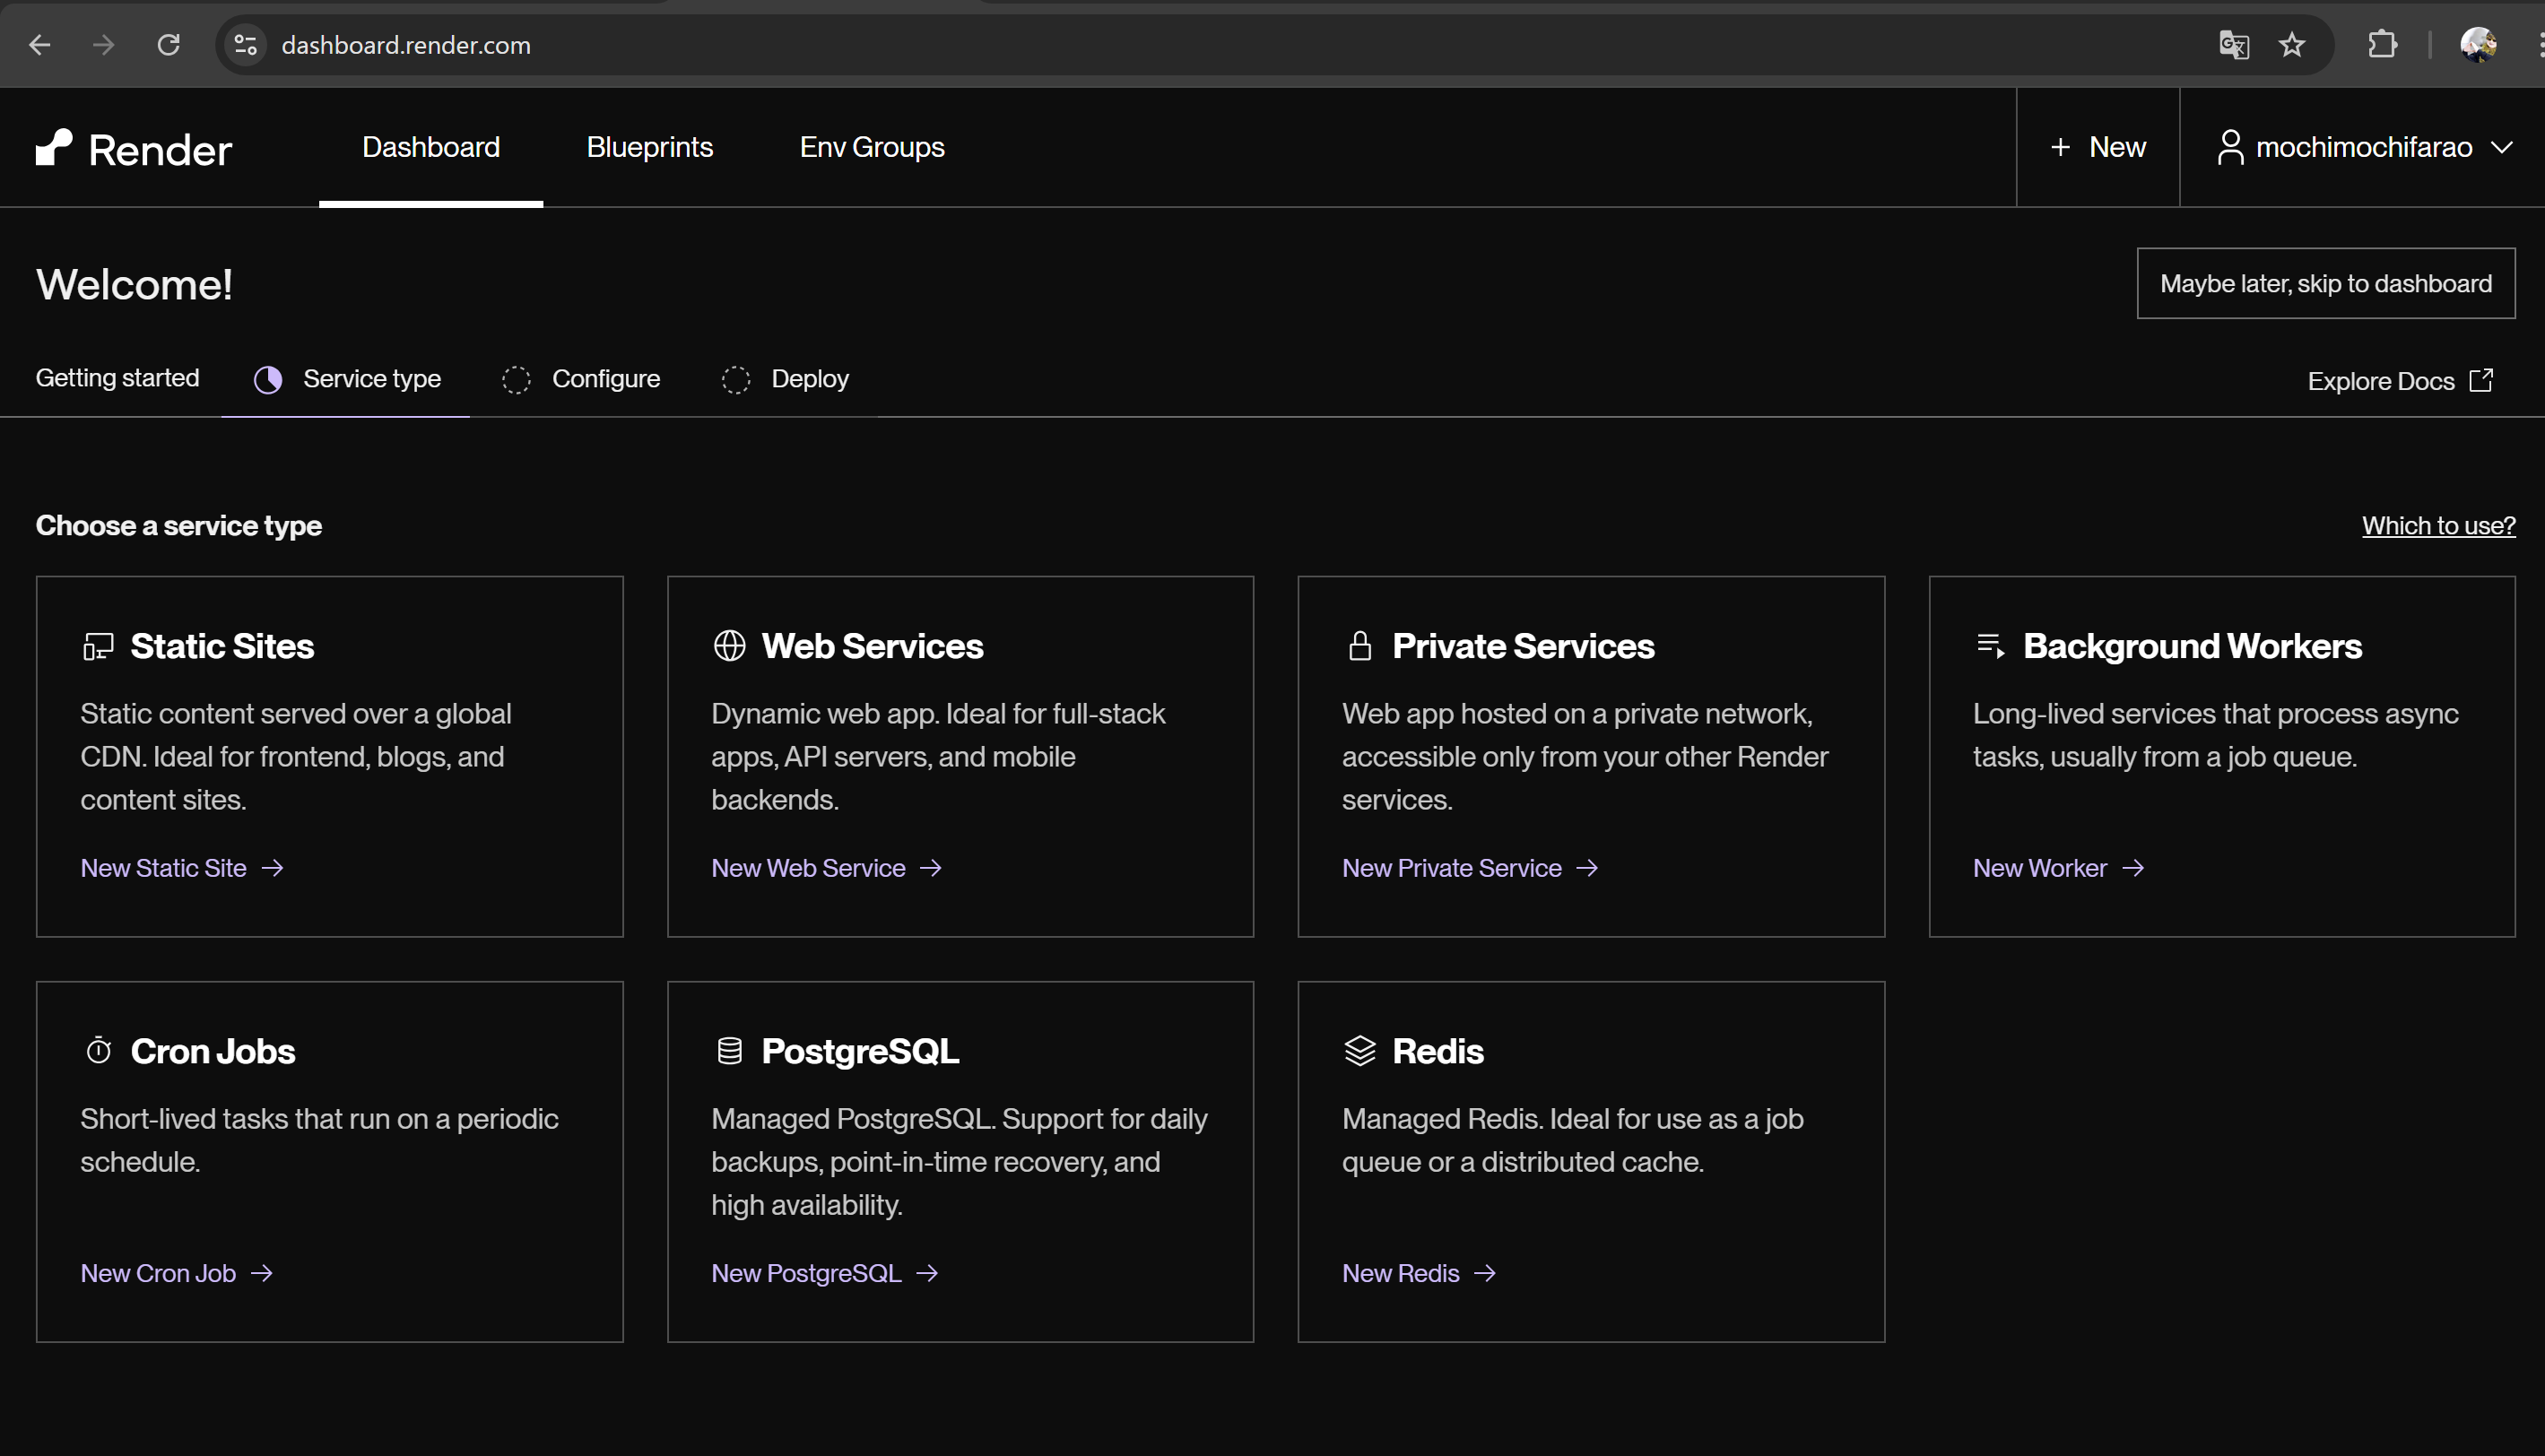
Task: Click the Redis stack icon
Action: (x=1360, y=1050)
